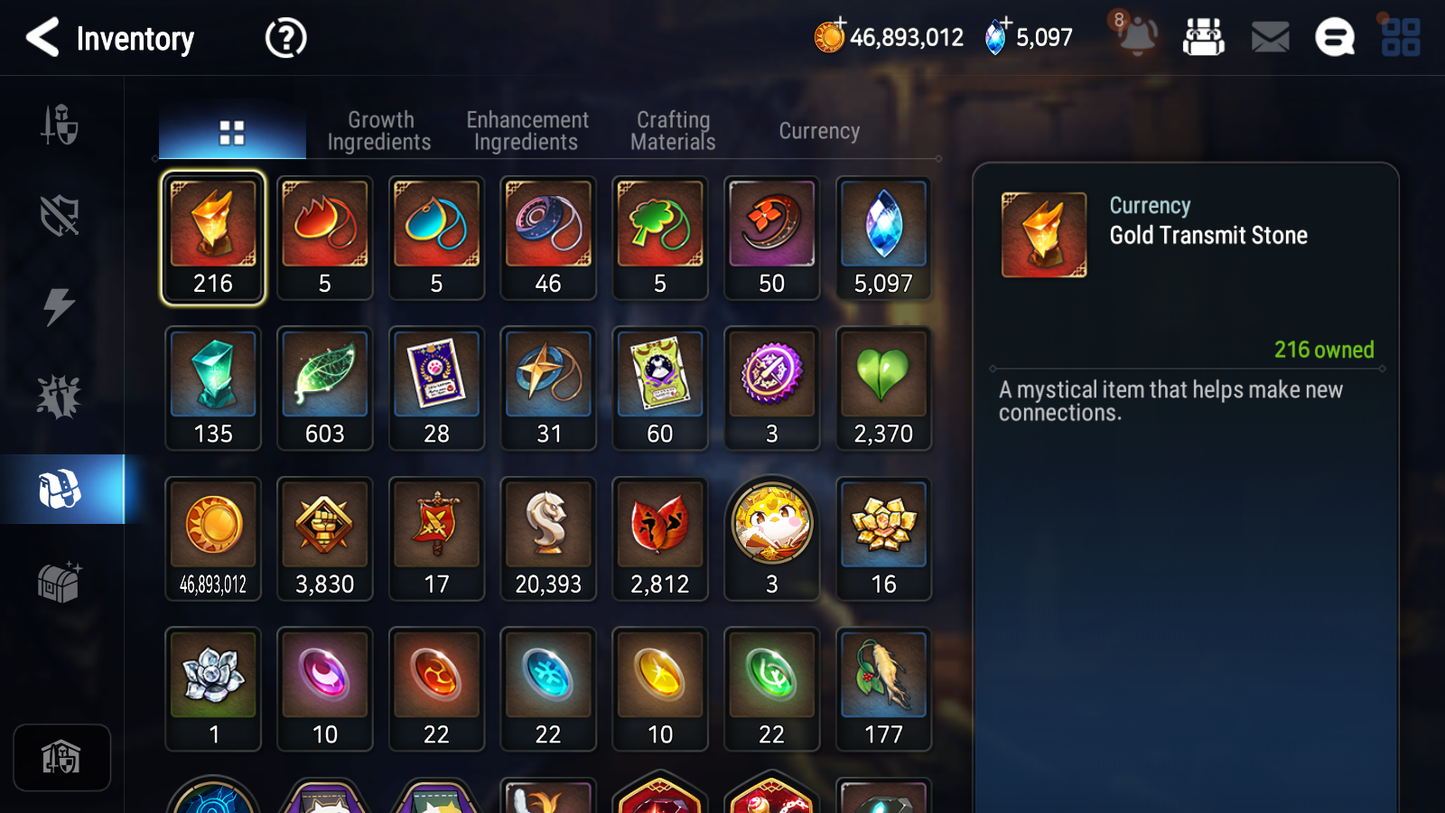
Task: Open the mail envelope icon
Action: [x=1270, y=38]
